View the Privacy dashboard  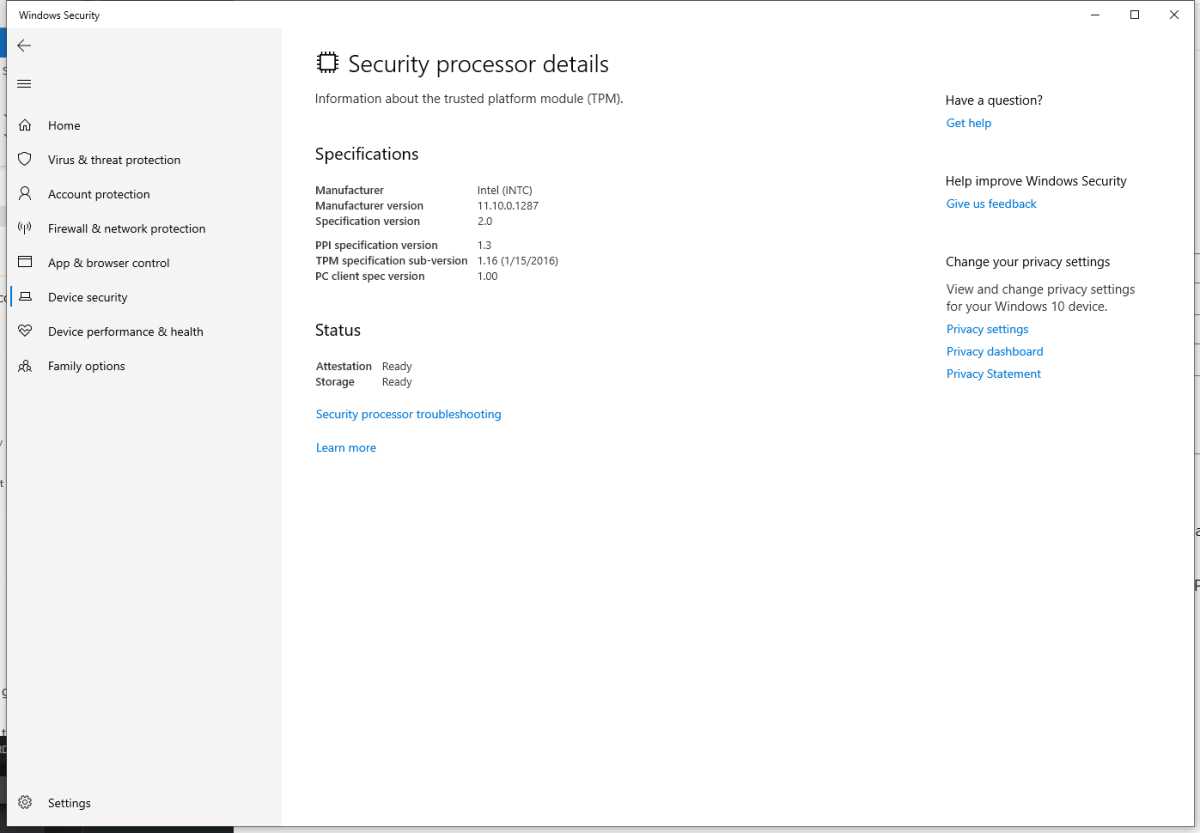tap(994, 351)
